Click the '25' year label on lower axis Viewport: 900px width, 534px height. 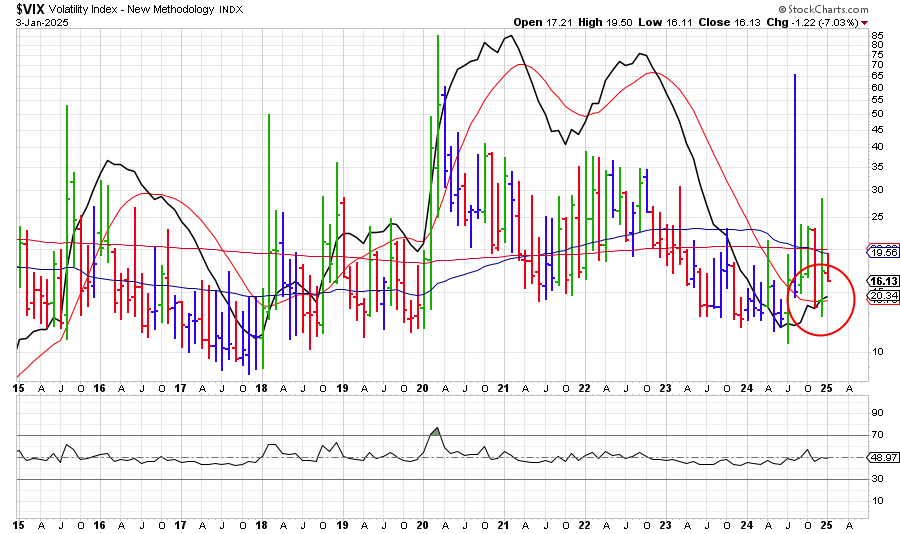click(826, 523)
